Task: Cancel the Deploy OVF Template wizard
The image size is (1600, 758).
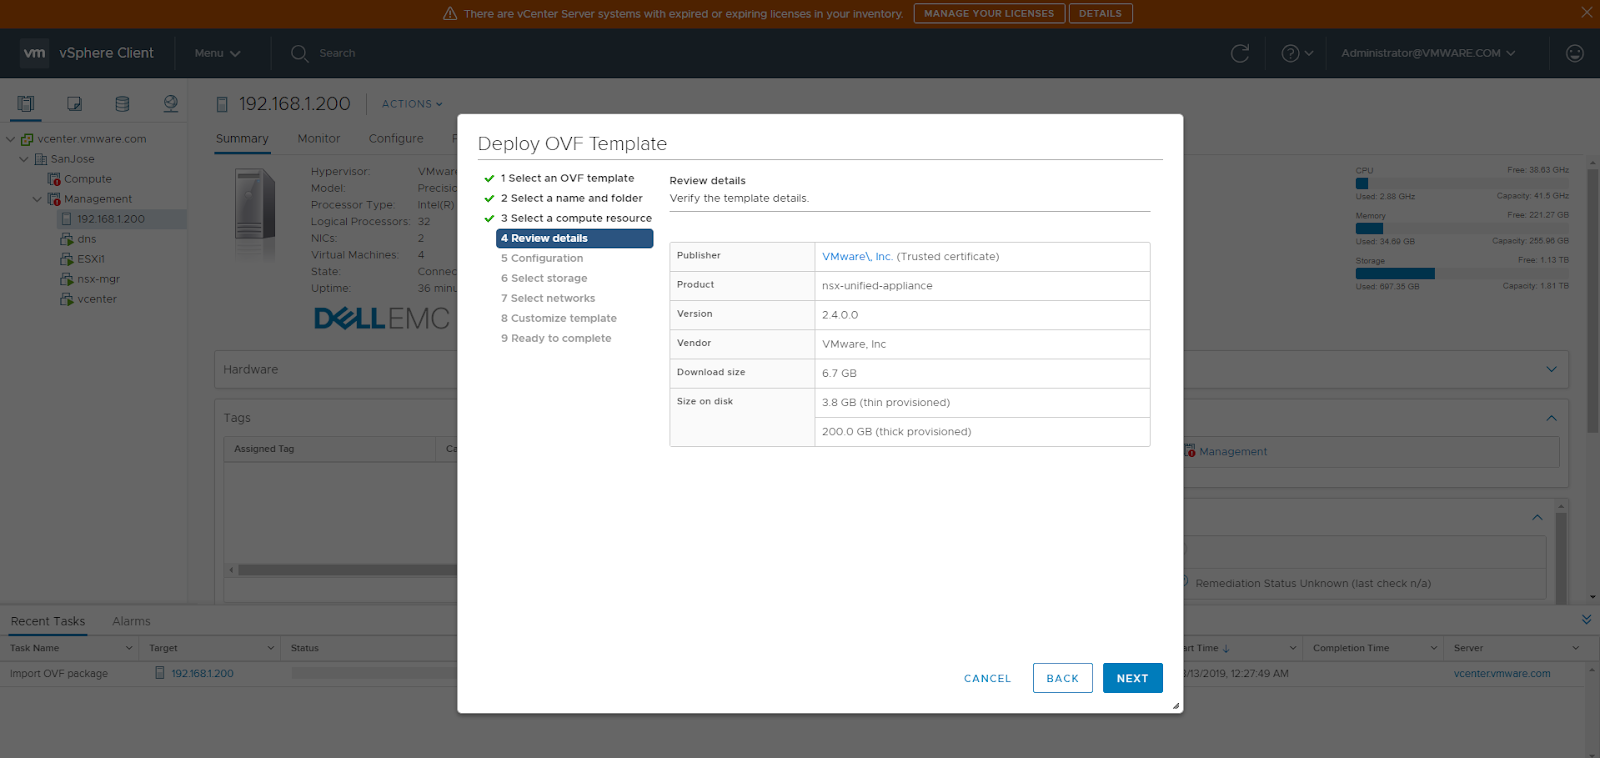Action: pyautogui.click(x=987, y=678)
